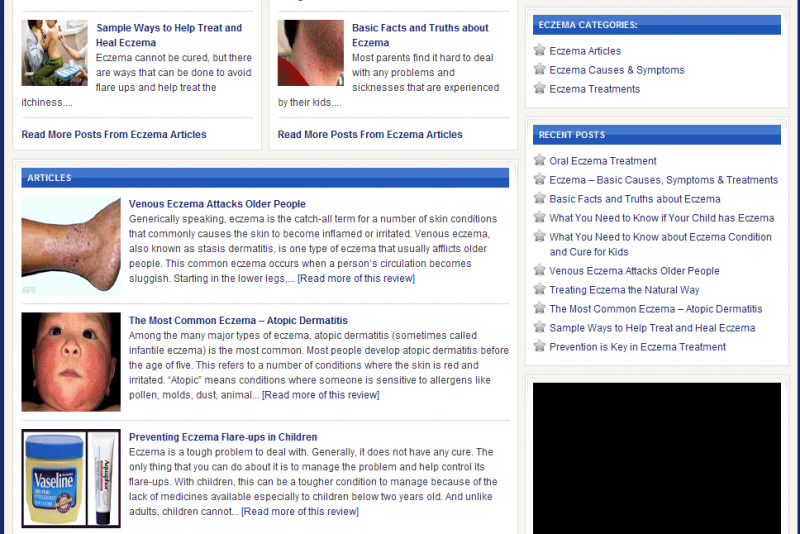This screenshot has width=800, height=534.
Task: Click star icon beside Eczema Articles category
Action: [539, 50]
